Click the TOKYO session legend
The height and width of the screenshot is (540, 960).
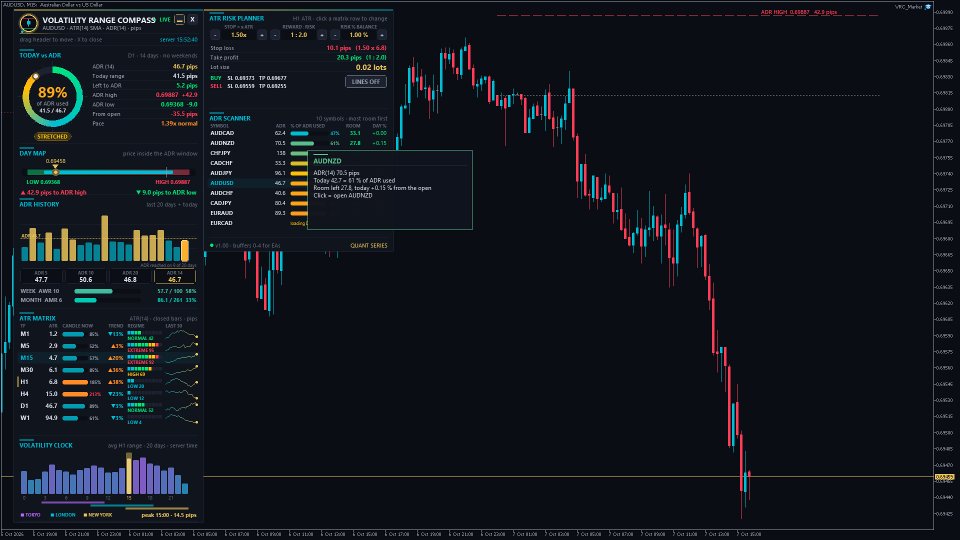pyautogui.click(x=31, y=515)
